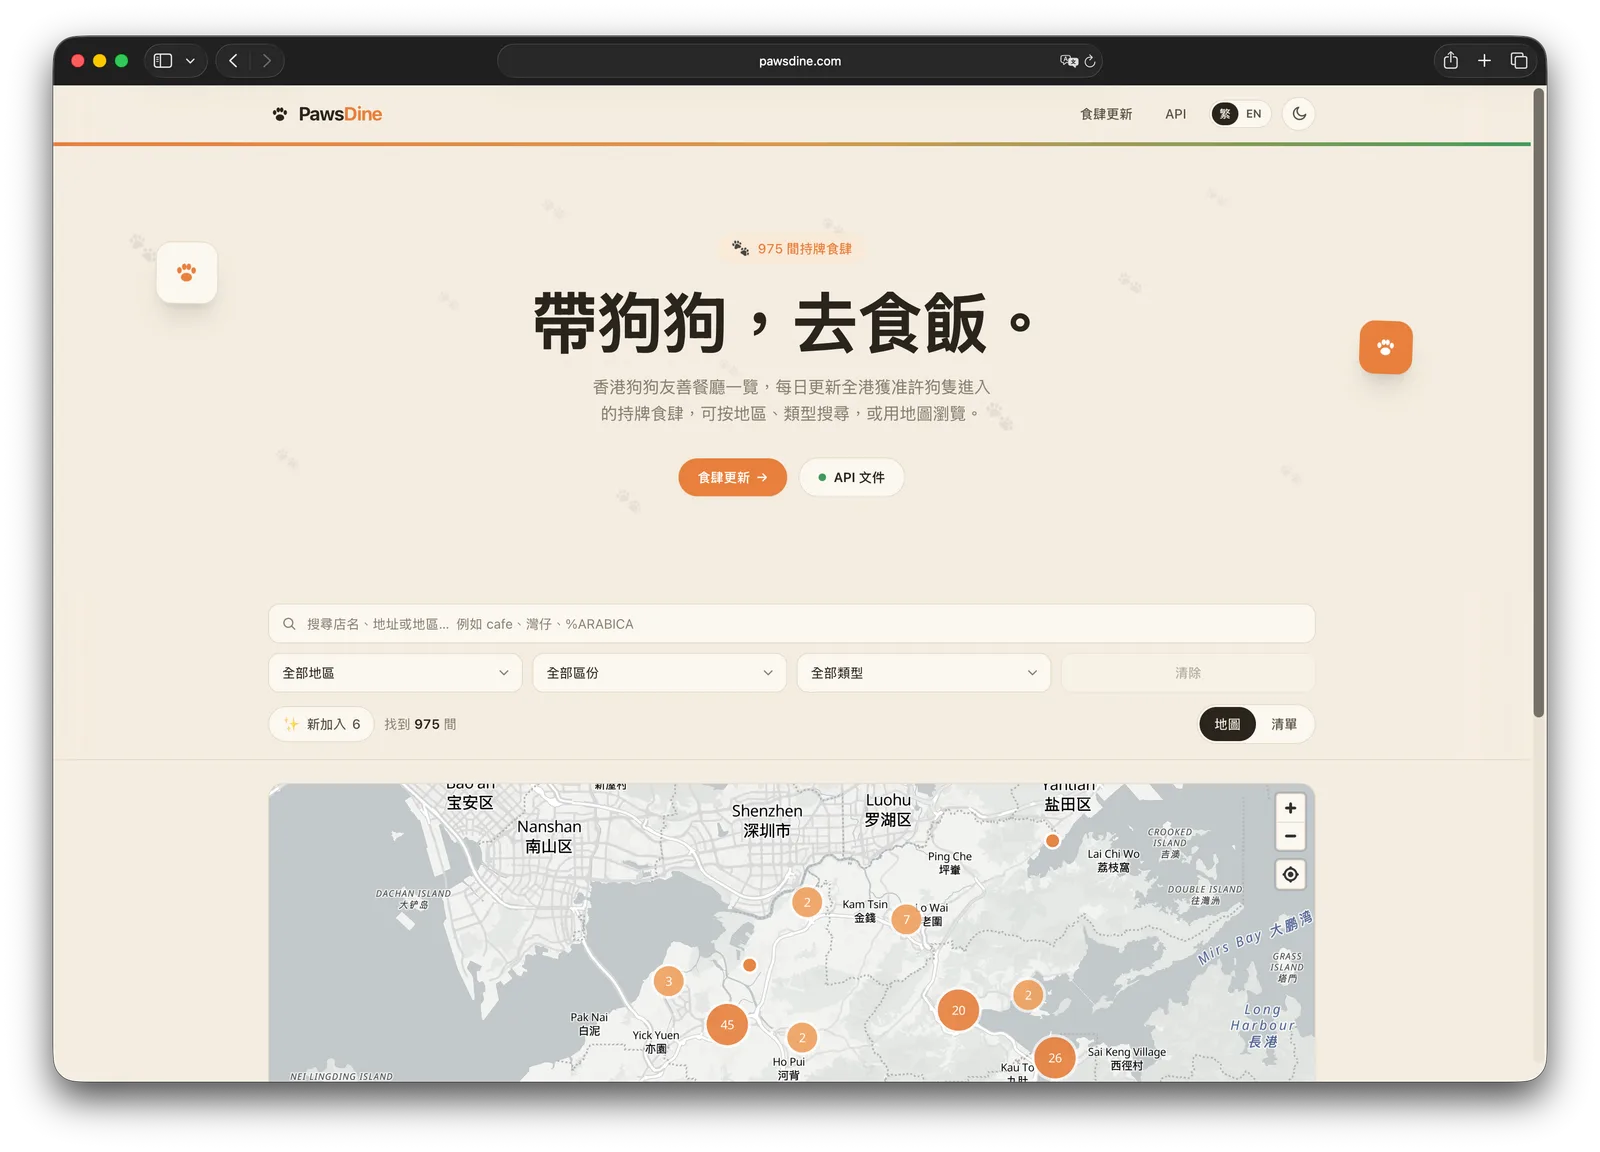Open the 食肆更新 navigation link
This screenshot has width=1600, height=1152.
1106,114
